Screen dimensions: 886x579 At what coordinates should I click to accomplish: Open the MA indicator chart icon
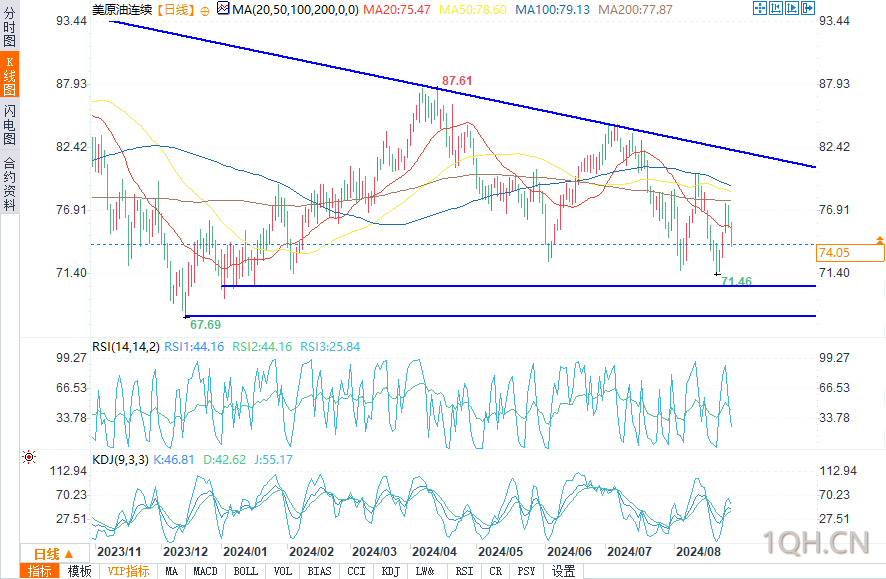[x=223, y=8]
